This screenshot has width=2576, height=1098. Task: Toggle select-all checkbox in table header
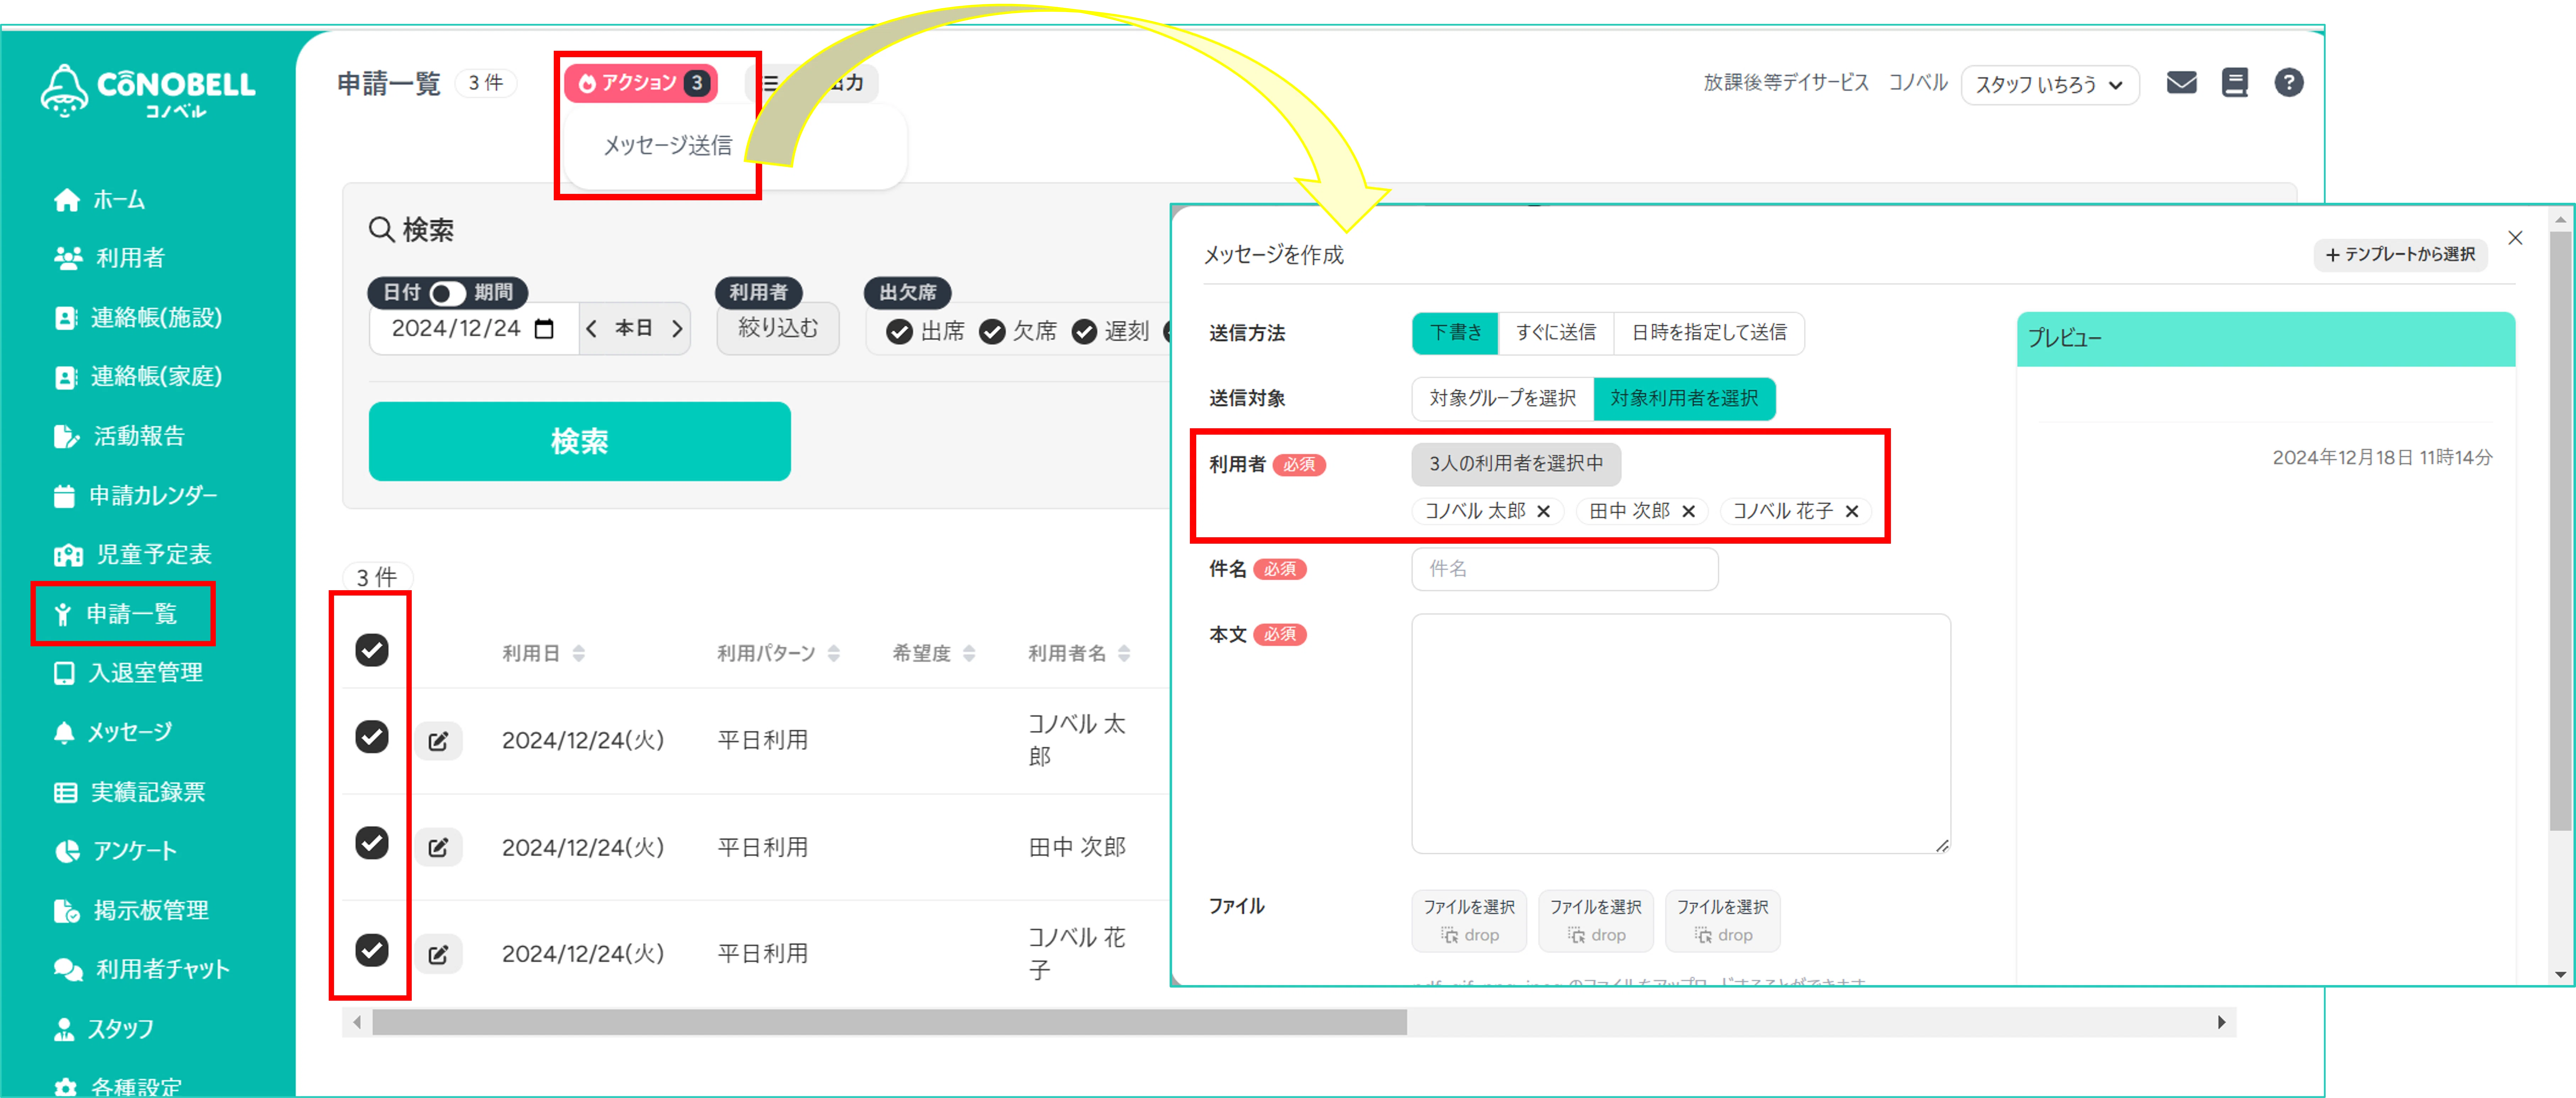coord(372,650)
